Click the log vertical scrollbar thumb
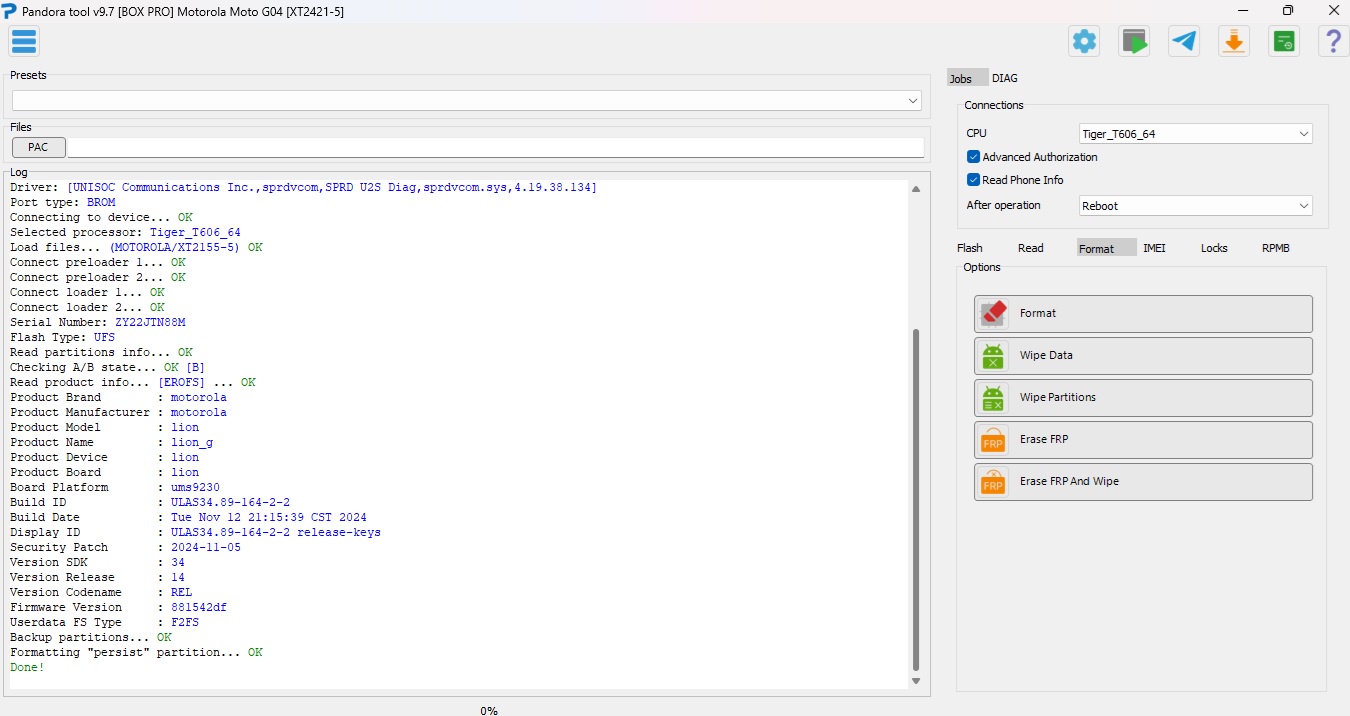 (x=916, y=500)
